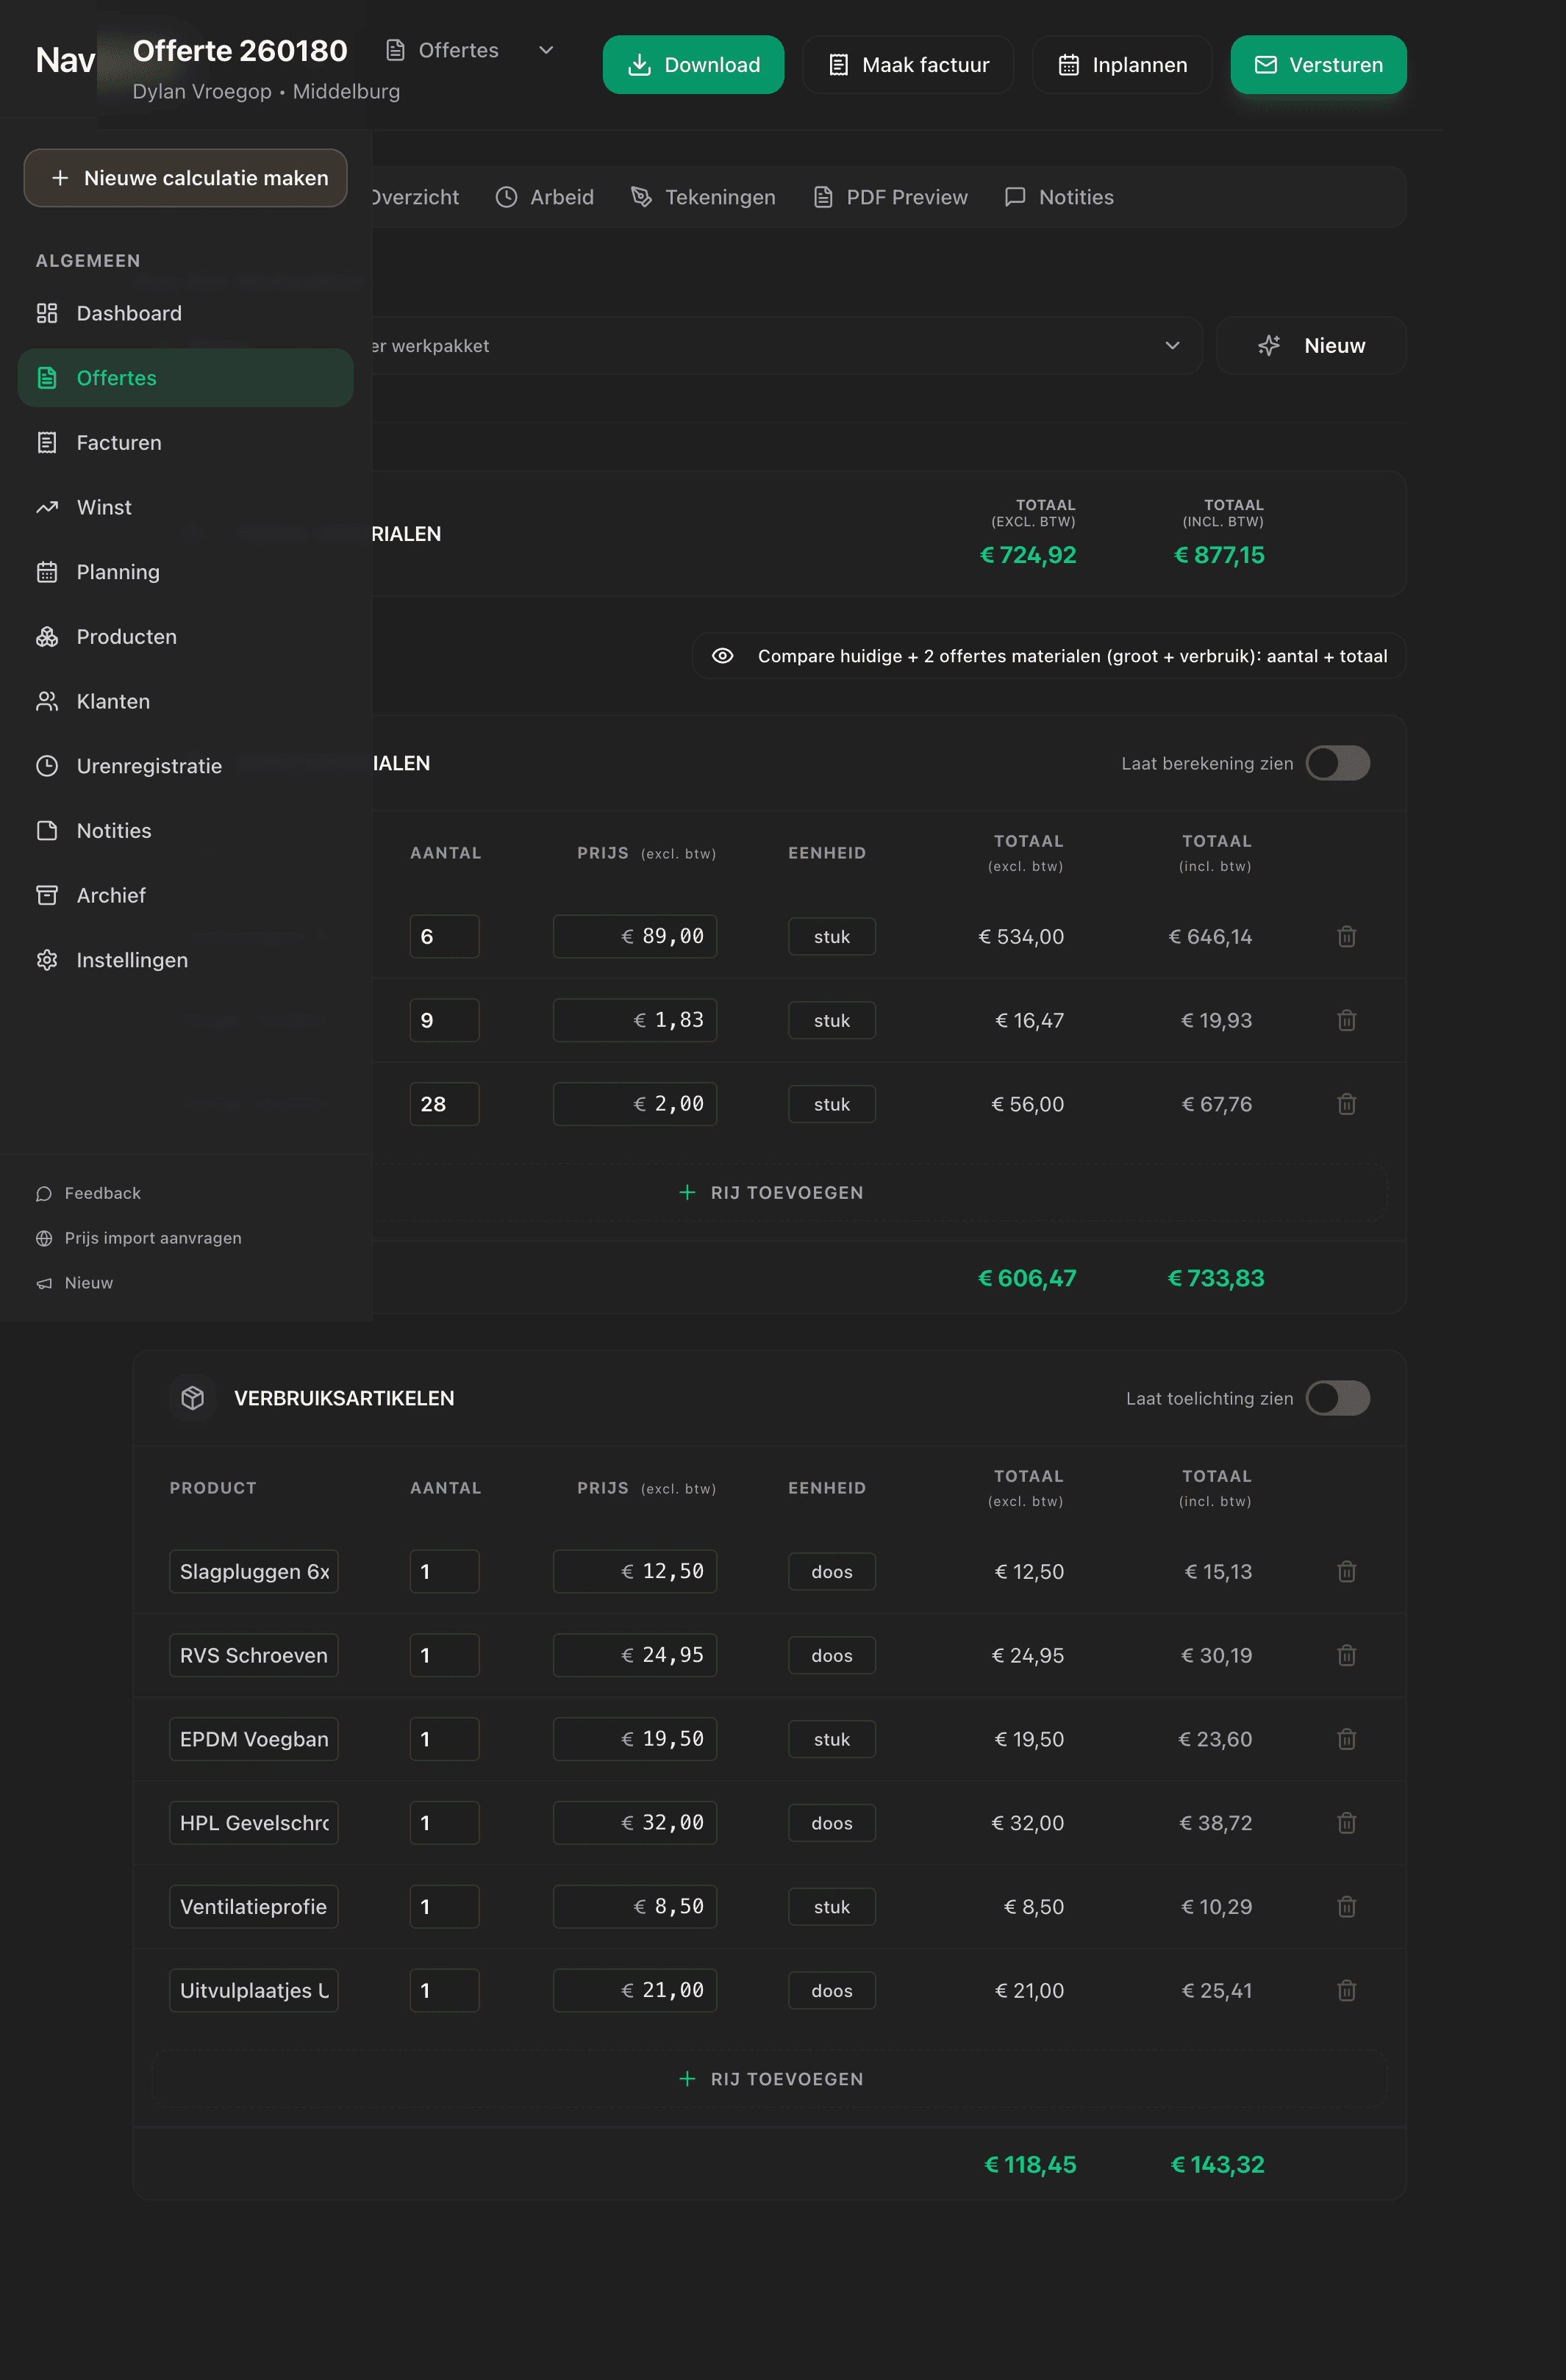
Task: Click the Archief icon in sidebar
Action: point(47,895)
